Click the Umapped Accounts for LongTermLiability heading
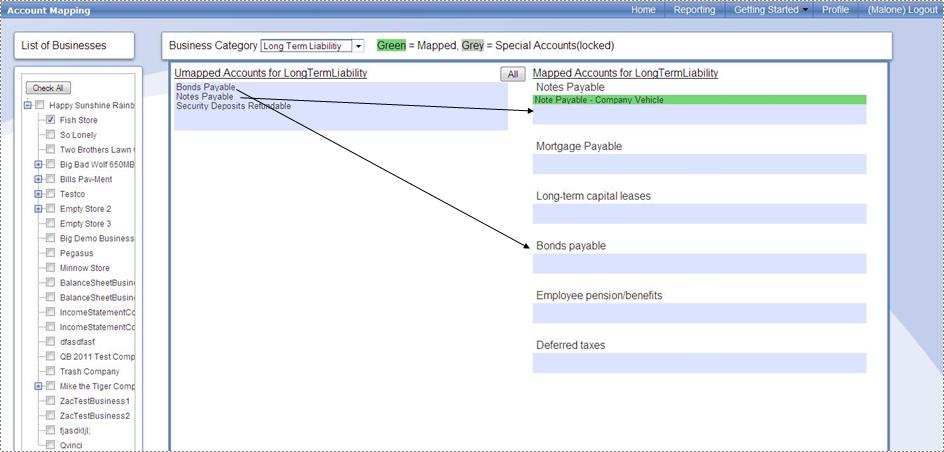The image size is (944, 452). tap(271, 73)
